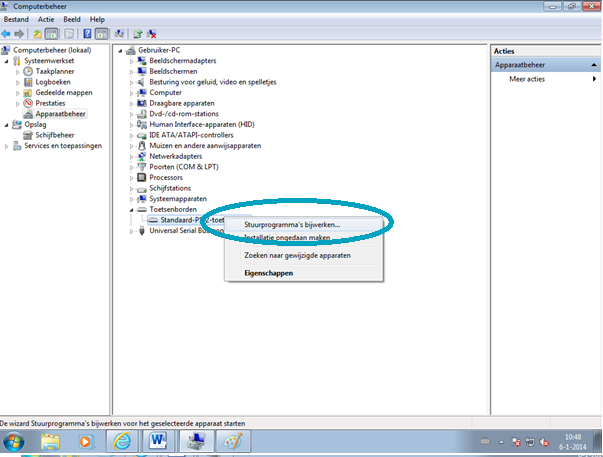
Task: Select Beeldschermen entry
Action: coord(173,72)
